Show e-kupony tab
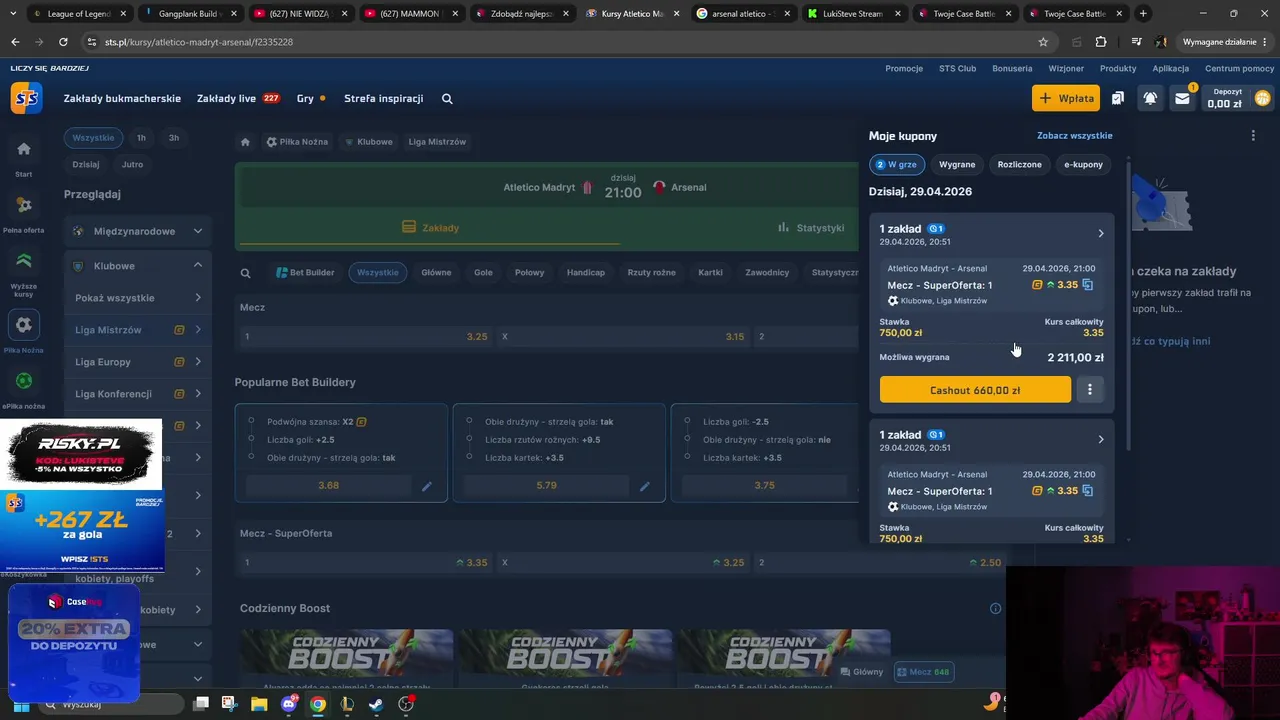The height and width of the screenshot is (720, 1280). [x=1083, y=165]
